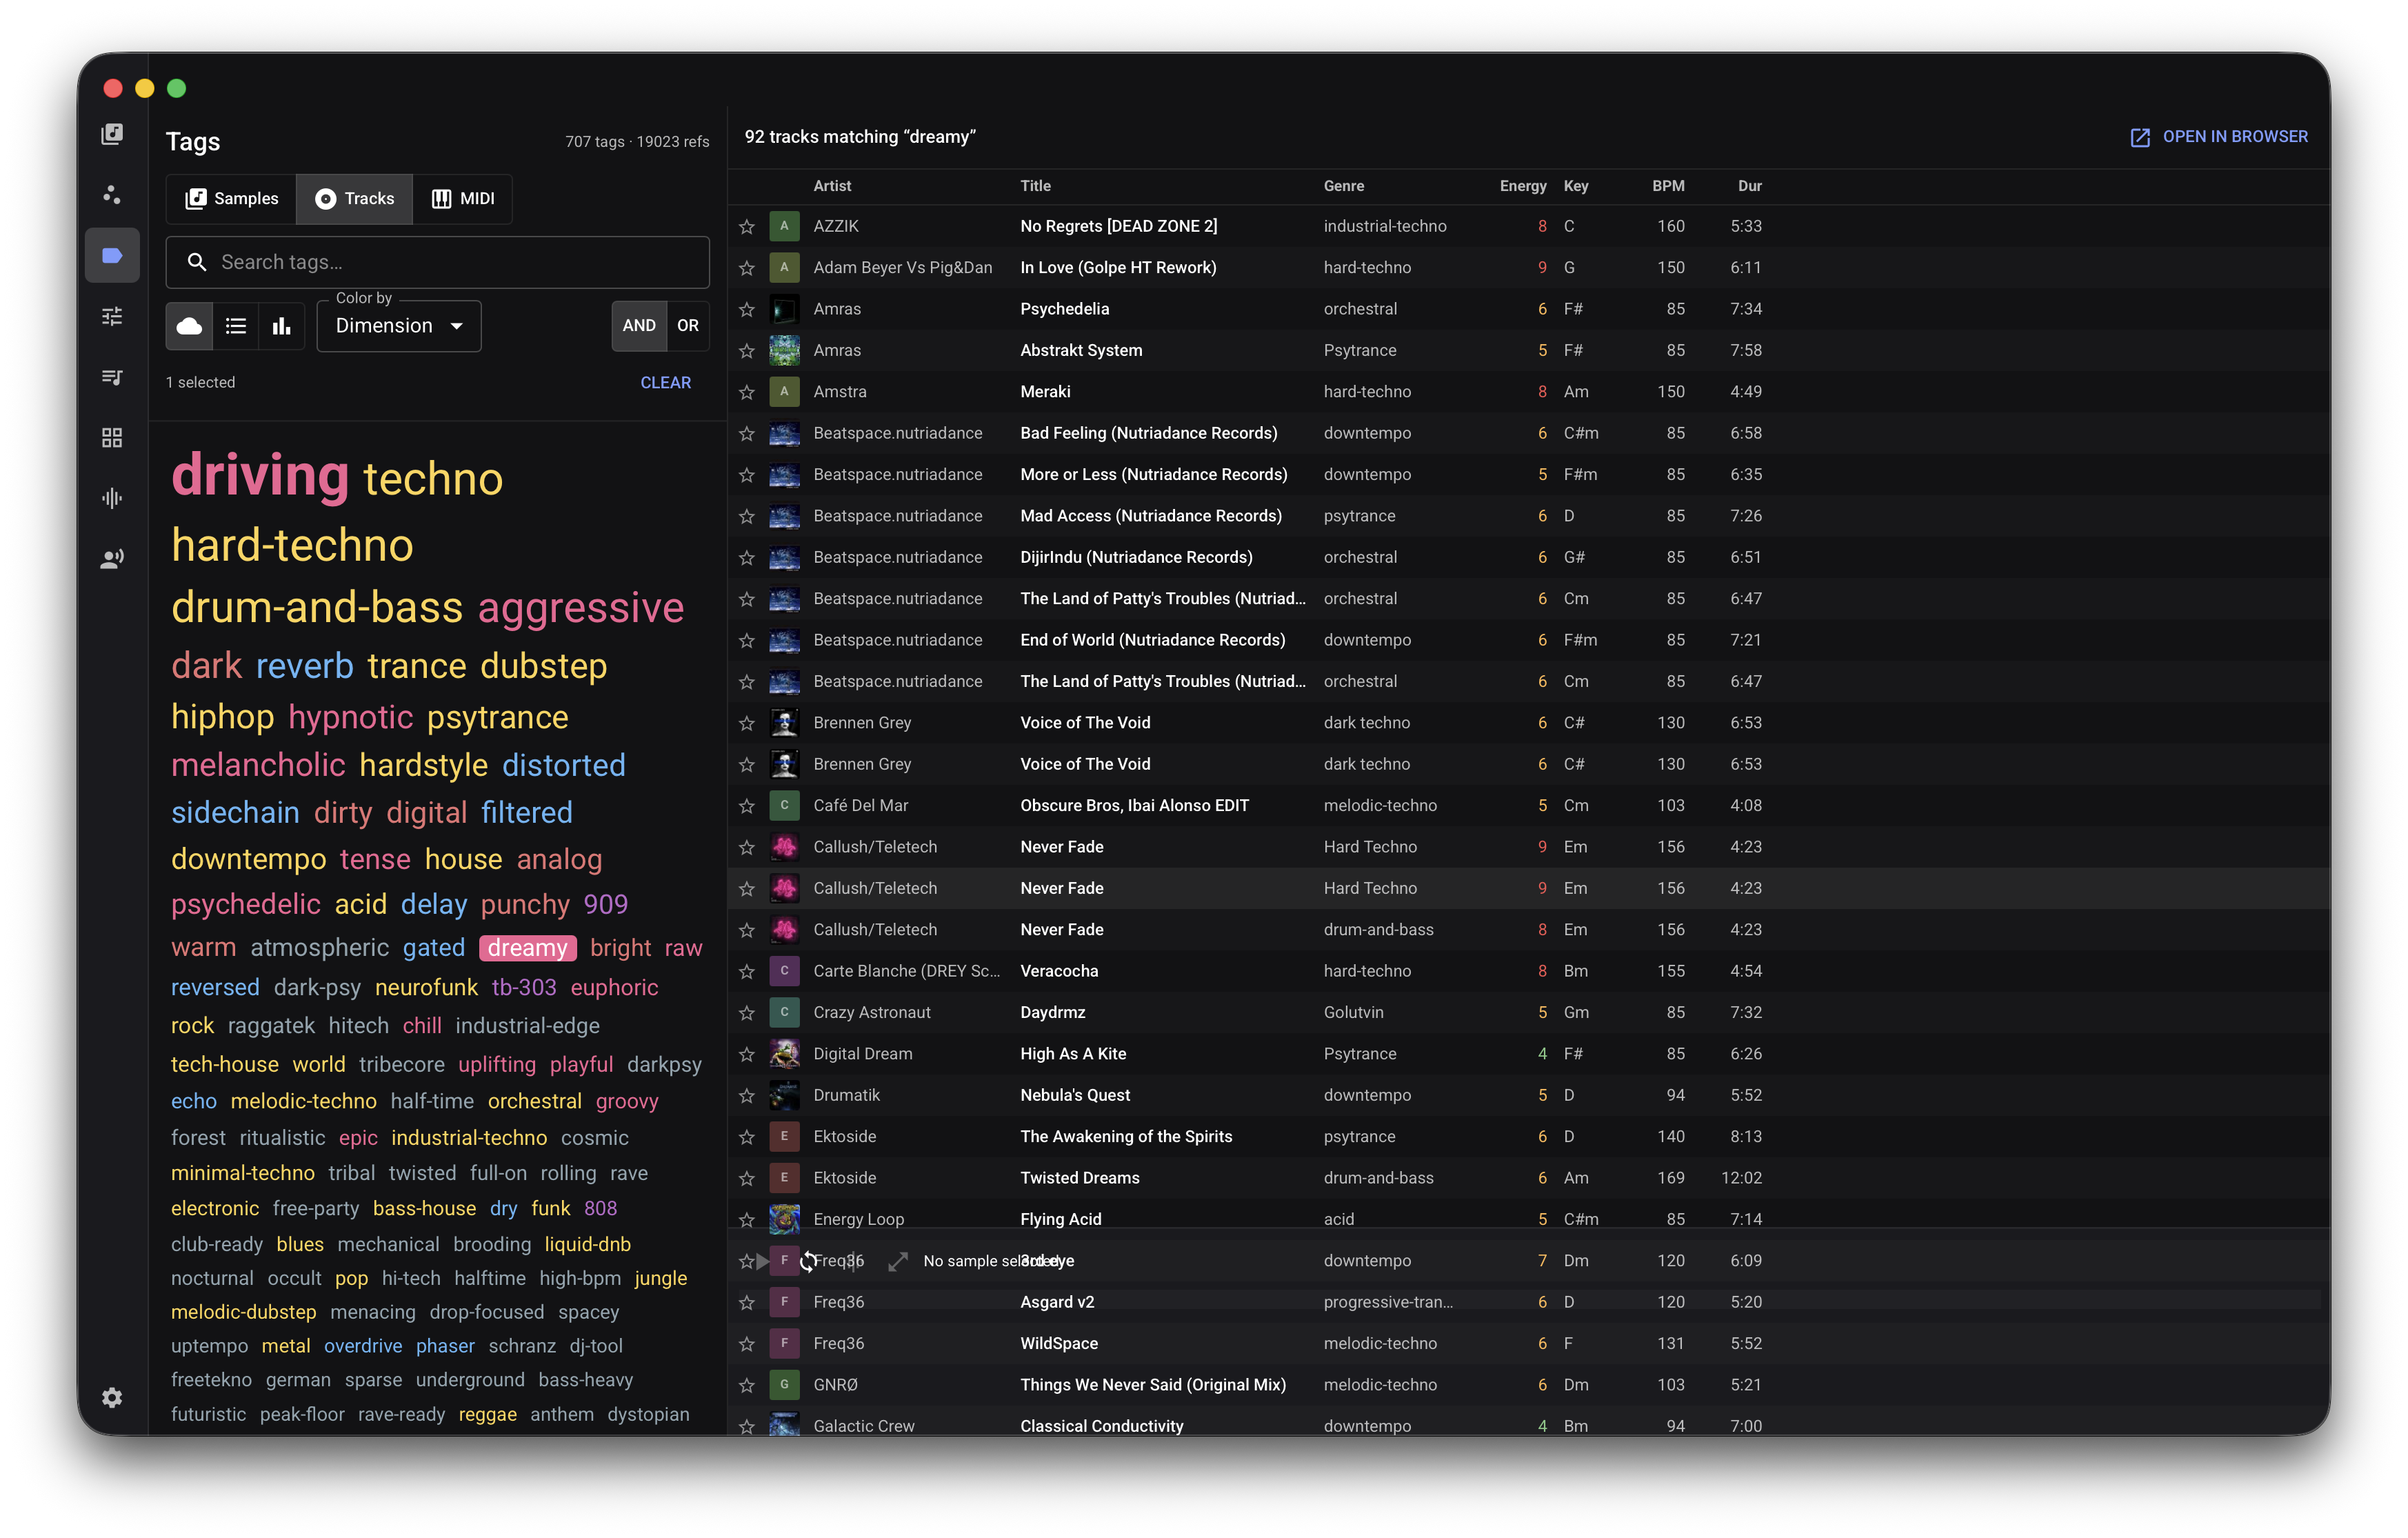Set tag filter mode to OR
This screenshot has height=1538, width=2408.
click(688, 326)
